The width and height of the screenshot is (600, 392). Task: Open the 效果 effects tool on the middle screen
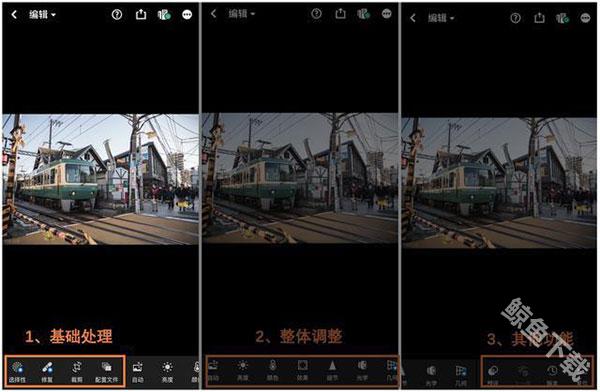click(302, 371)
